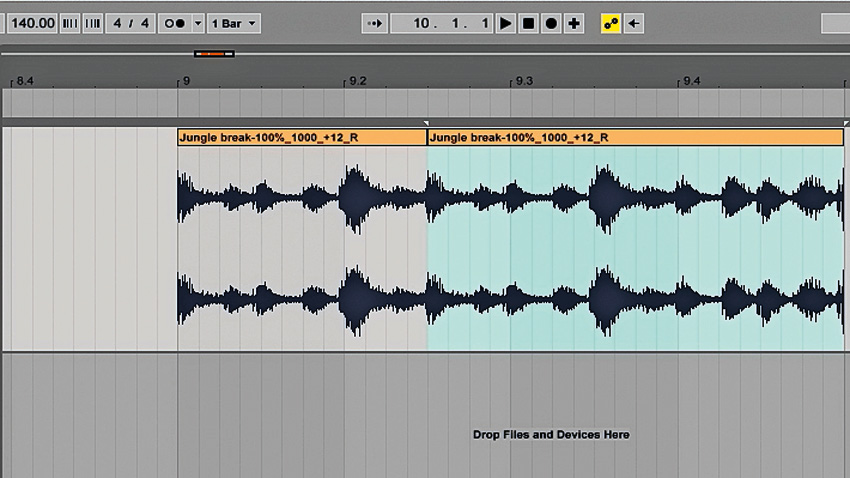This screenshot has width=850, height=478.
Task: Toggle the Follow playback button
Action: click(375, 23)
